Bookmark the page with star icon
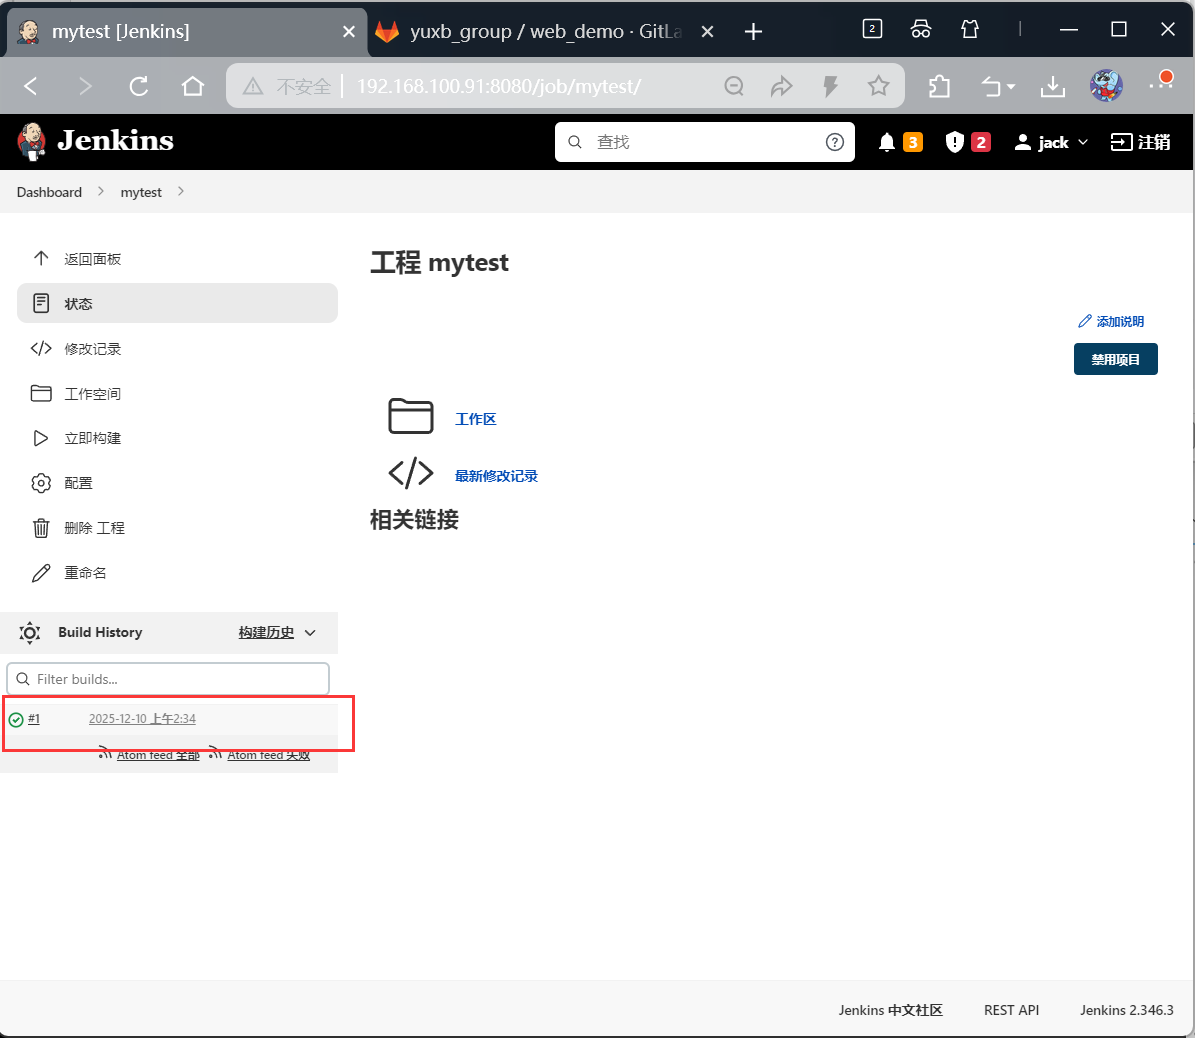 878,86
